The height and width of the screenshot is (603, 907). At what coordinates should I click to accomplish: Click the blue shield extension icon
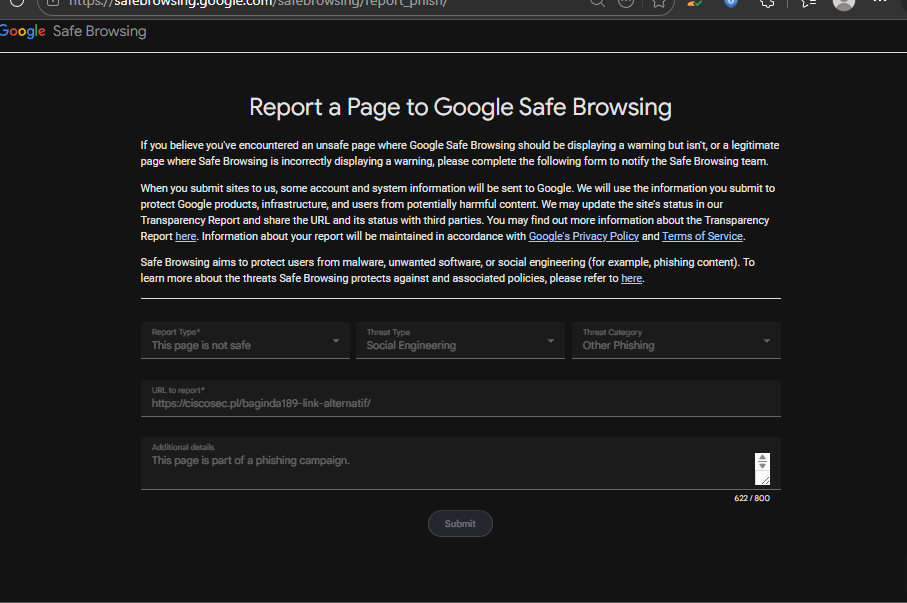(731, 3)
